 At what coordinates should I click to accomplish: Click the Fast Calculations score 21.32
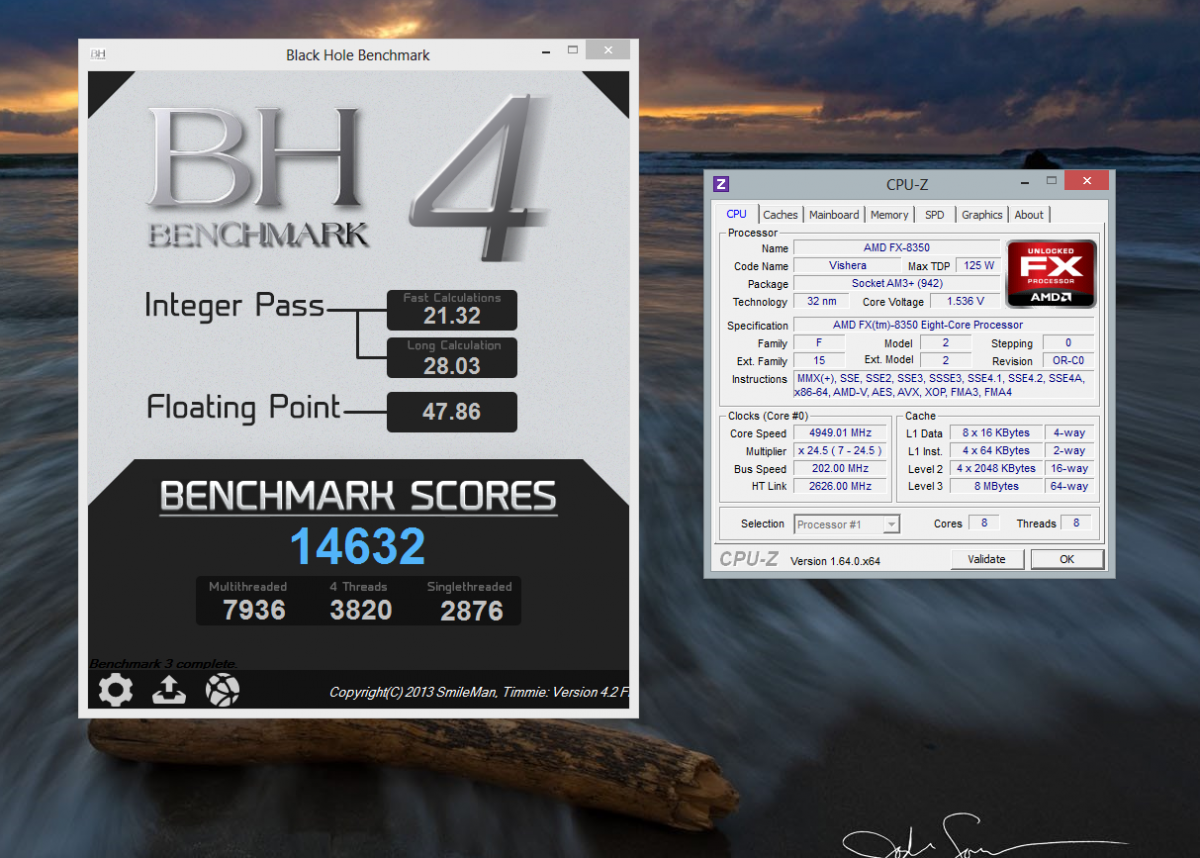tap(452, 316)
